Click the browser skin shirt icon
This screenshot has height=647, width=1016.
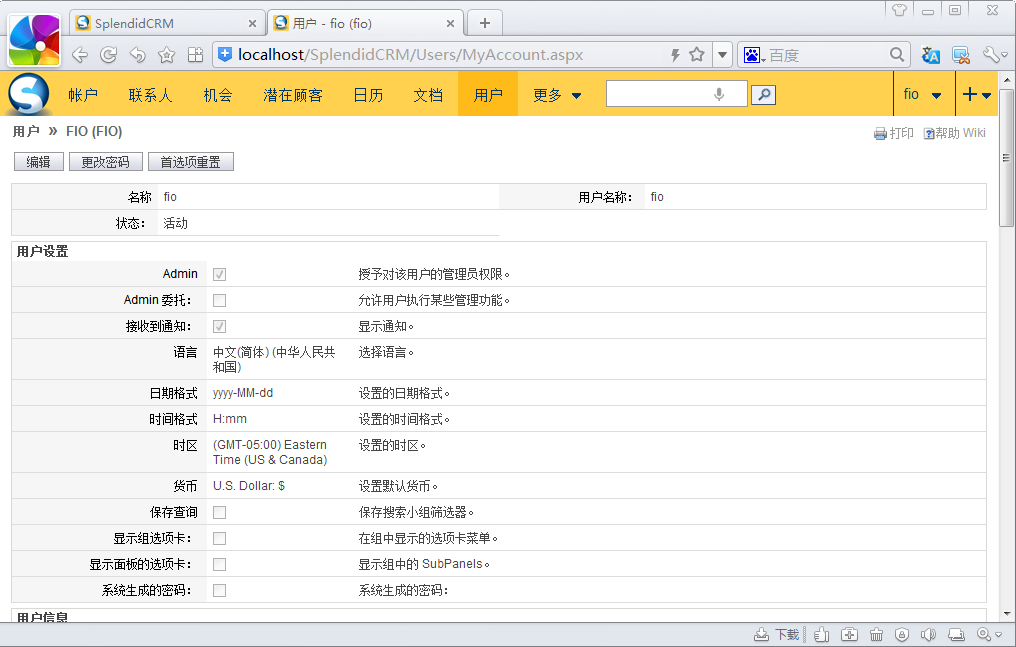[x=899, y=10]
